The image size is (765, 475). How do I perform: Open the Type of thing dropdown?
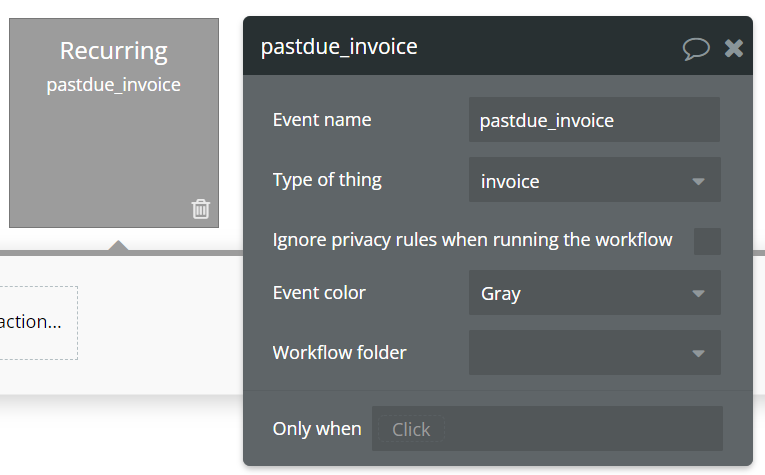[594, 181]
